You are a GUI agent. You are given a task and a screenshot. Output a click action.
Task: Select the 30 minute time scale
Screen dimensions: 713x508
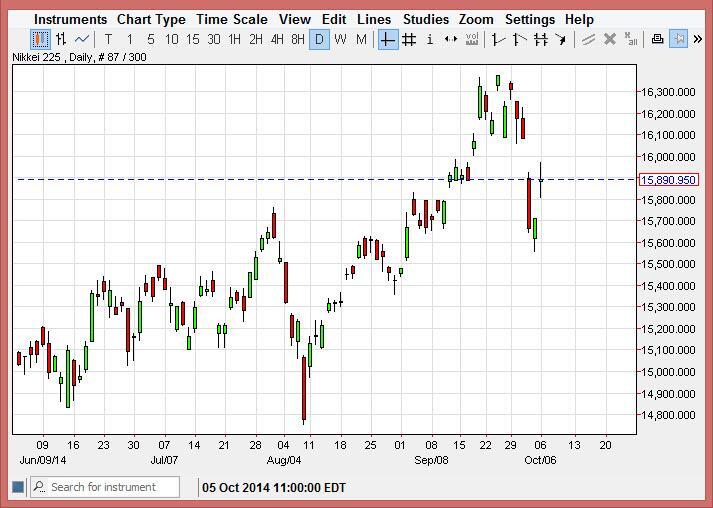tap(214, 40)
